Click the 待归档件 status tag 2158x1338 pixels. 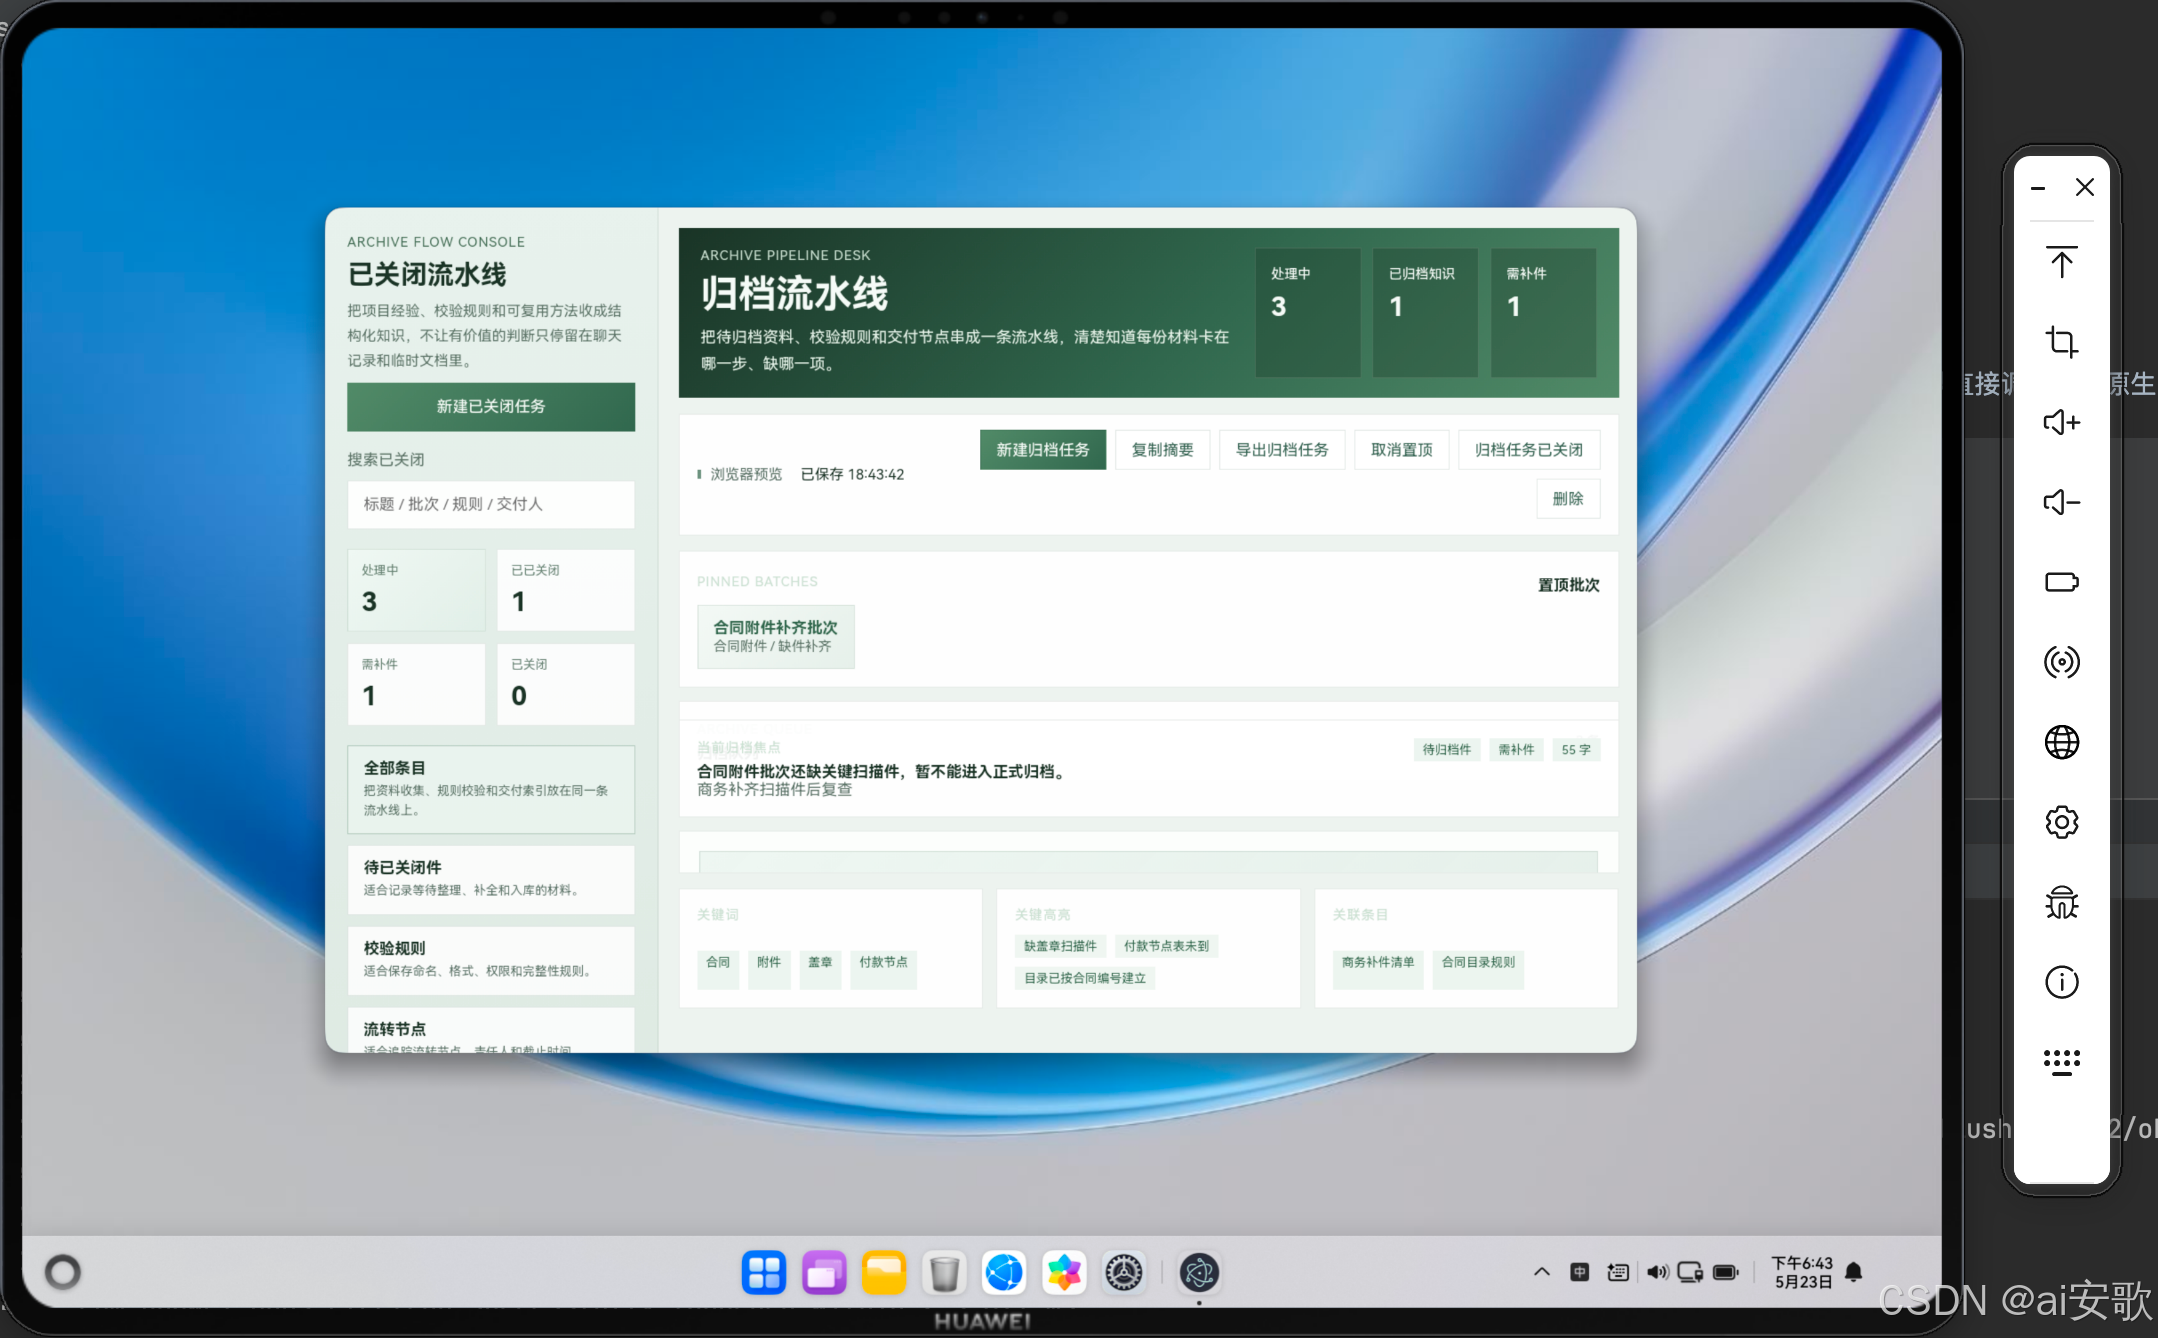tap(1446, 750)
